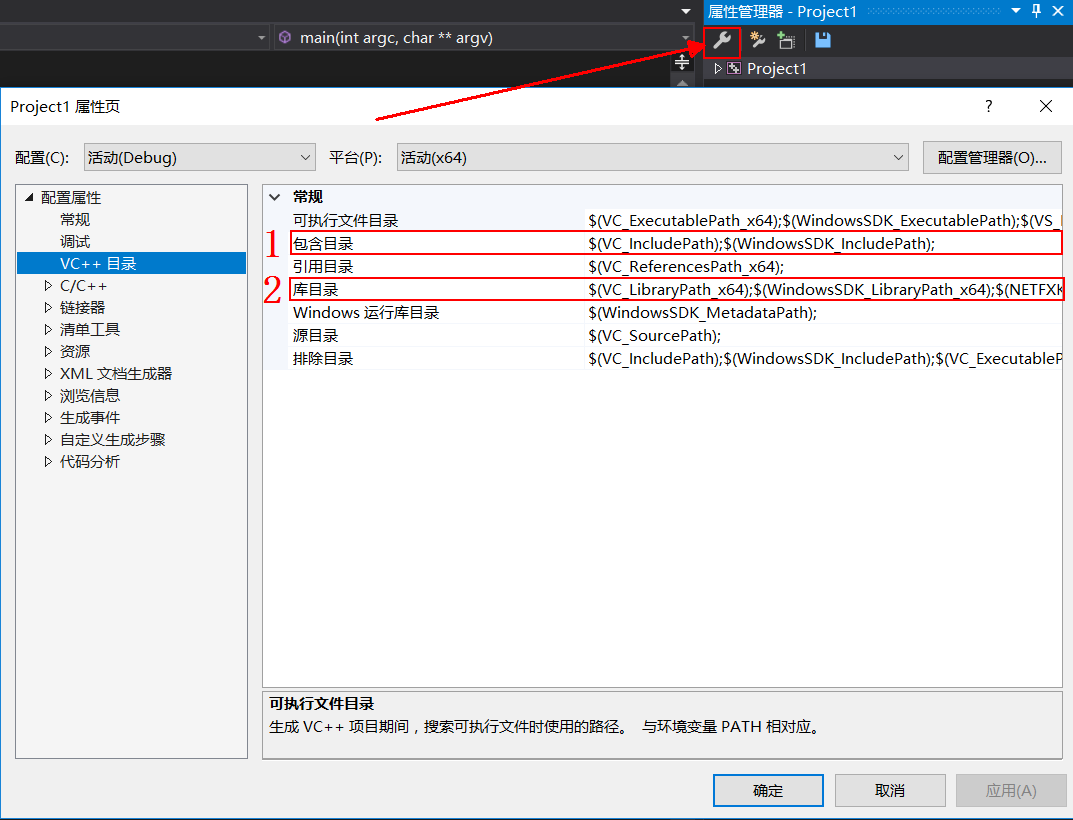Viewport: 1073px width, 820px height.
Task: Expand the 自定义生成步骤 tree node
Action: tap(48, 439)
